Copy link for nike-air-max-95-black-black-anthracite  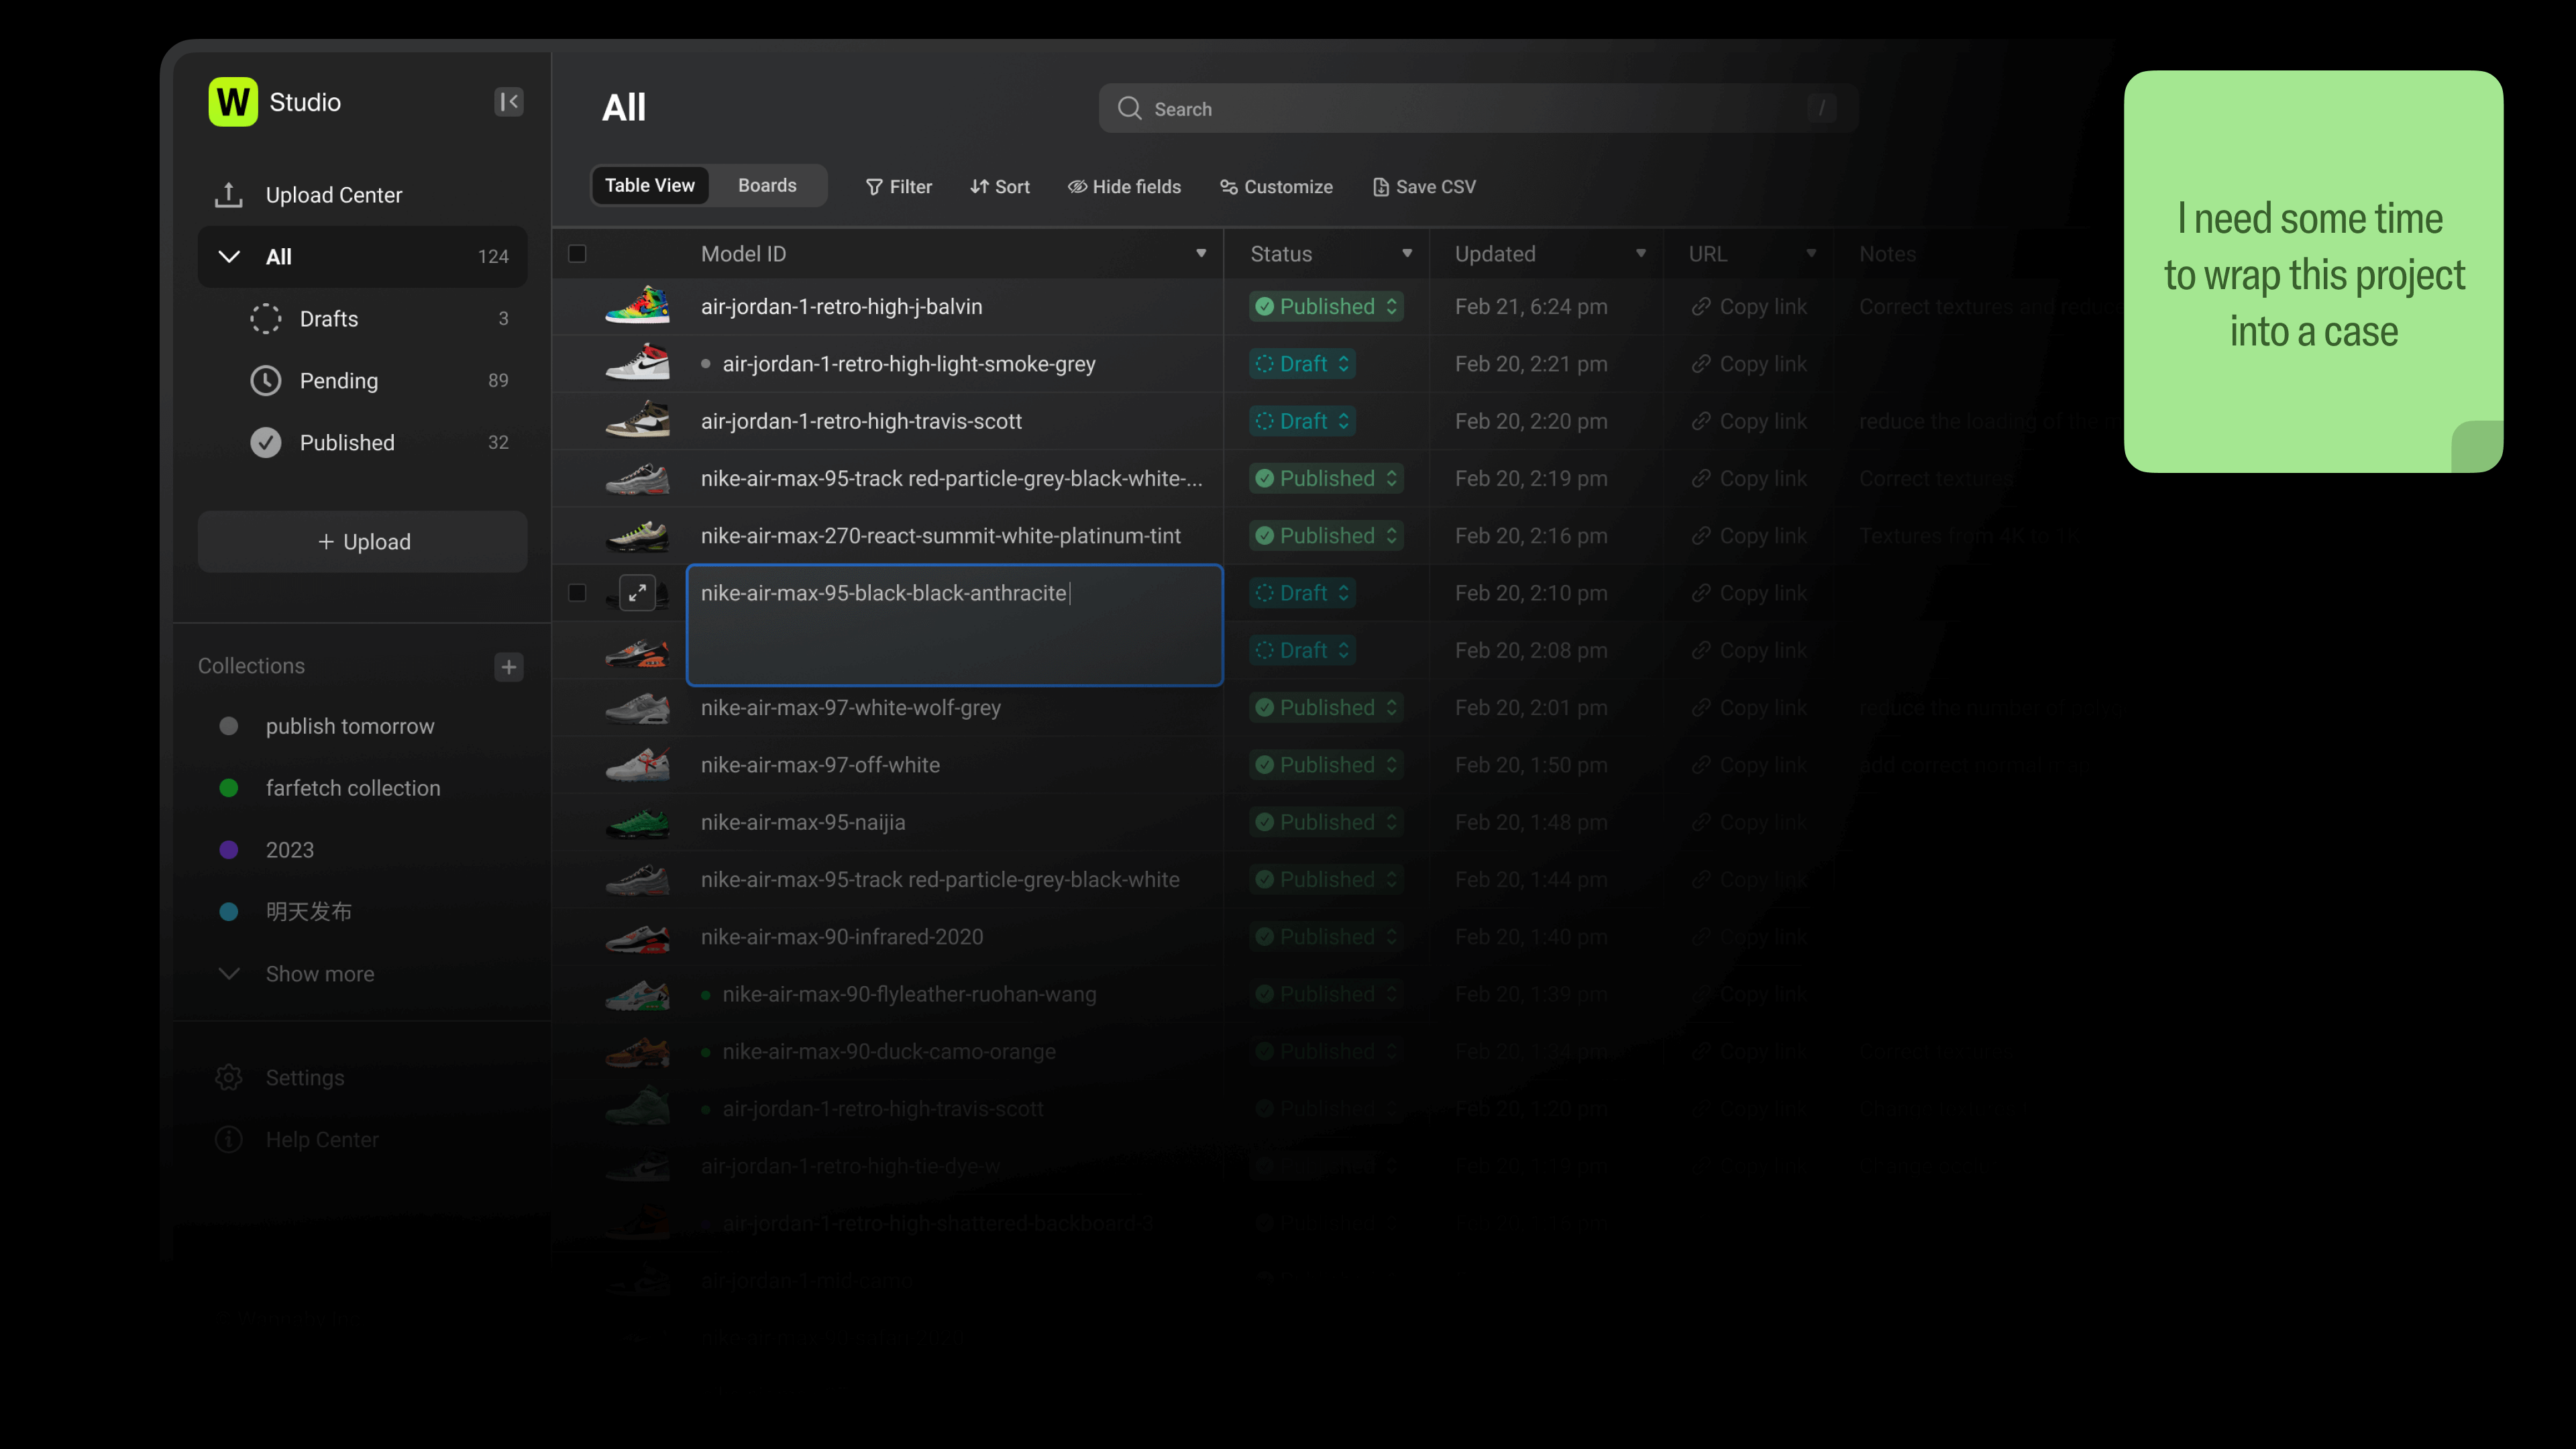(1749, 593)
